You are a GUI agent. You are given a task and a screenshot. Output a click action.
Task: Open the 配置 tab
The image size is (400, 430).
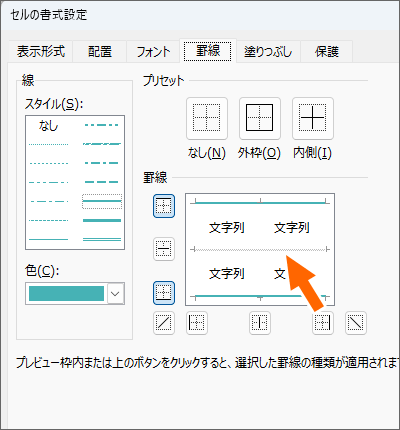100,52
